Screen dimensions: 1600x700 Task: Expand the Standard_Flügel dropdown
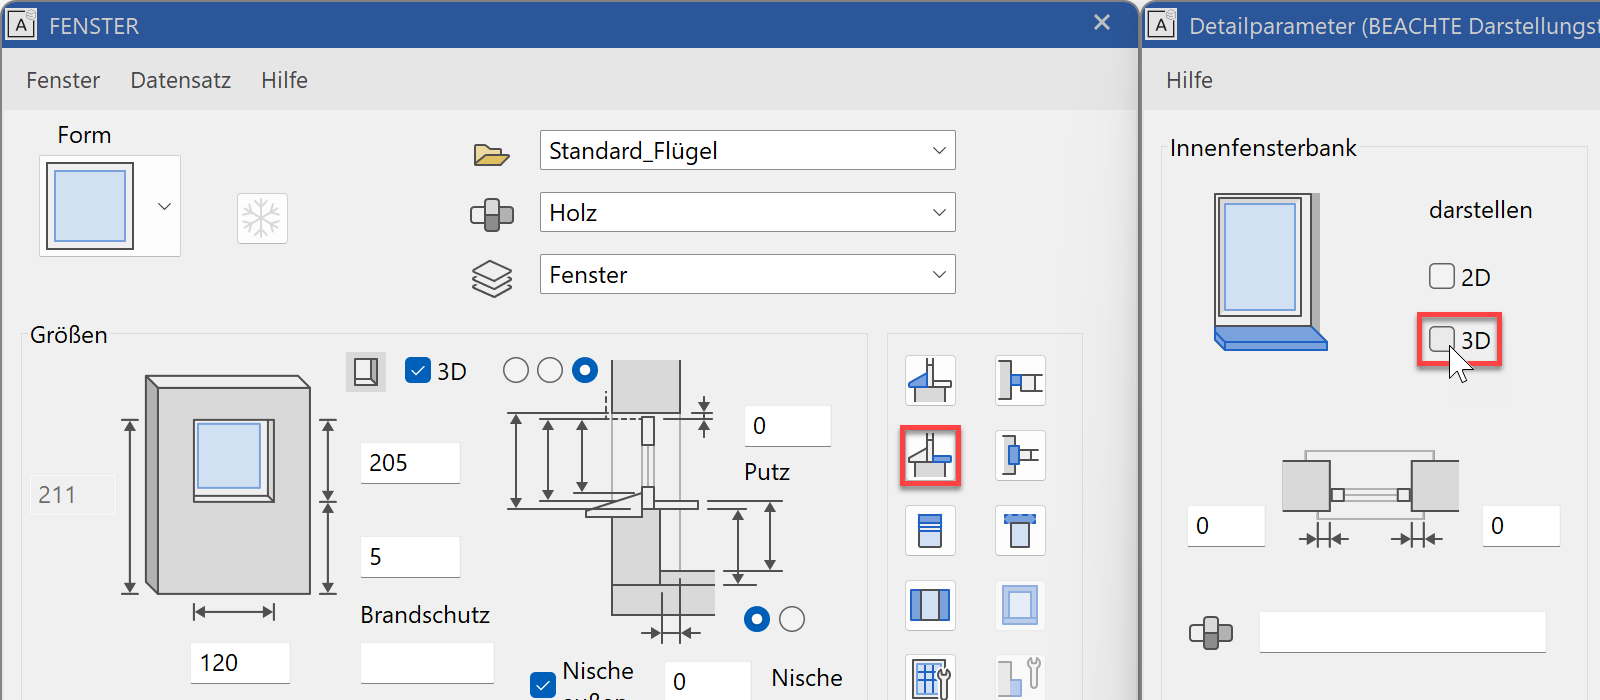(x=938, y=151)
